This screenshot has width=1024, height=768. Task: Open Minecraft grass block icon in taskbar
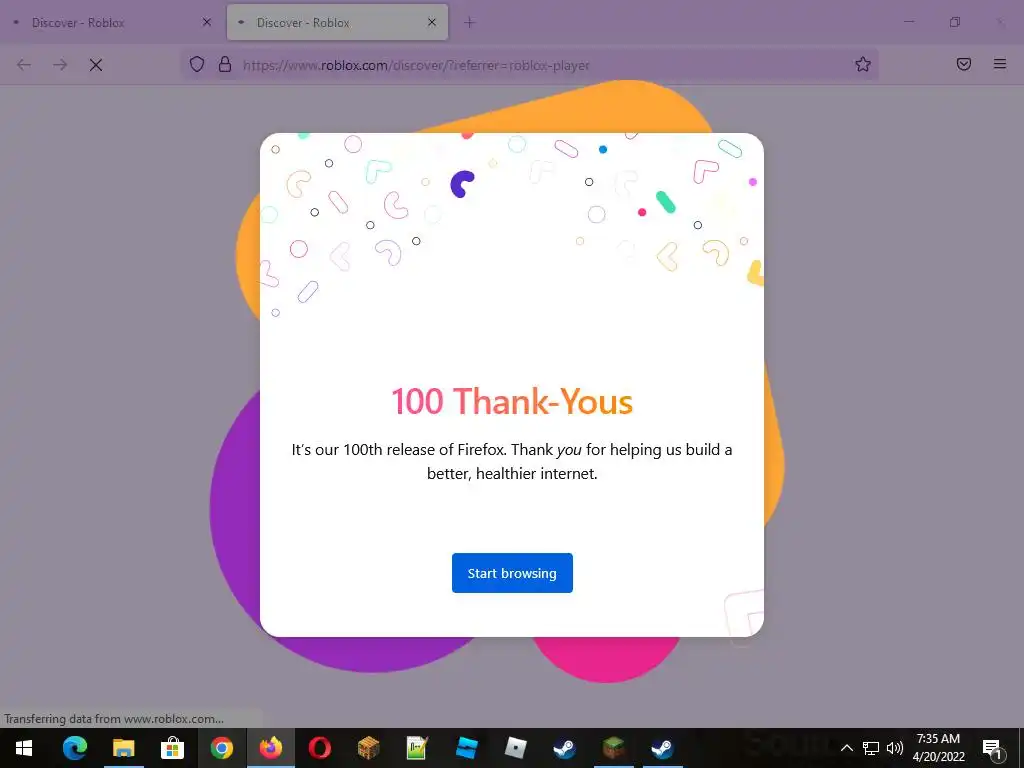(x=613, y=748)
